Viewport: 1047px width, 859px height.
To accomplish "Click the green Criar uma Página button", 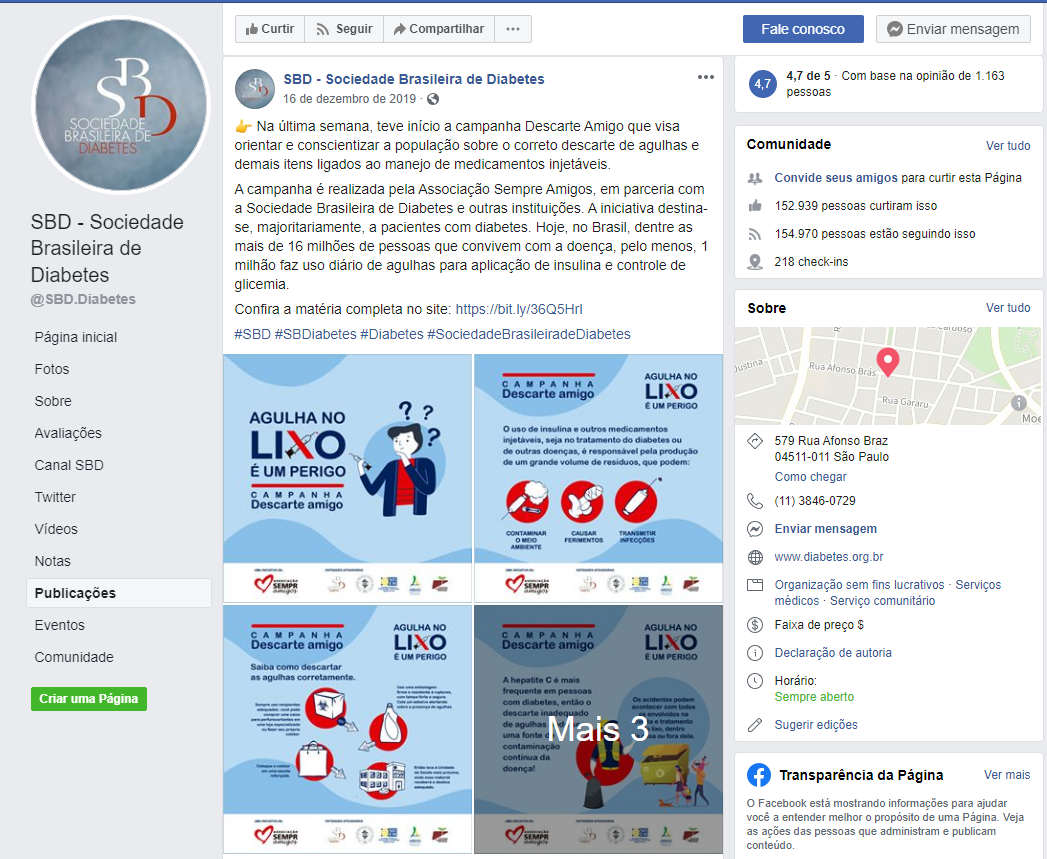I will pyautogui.click(x=89, y=699).
